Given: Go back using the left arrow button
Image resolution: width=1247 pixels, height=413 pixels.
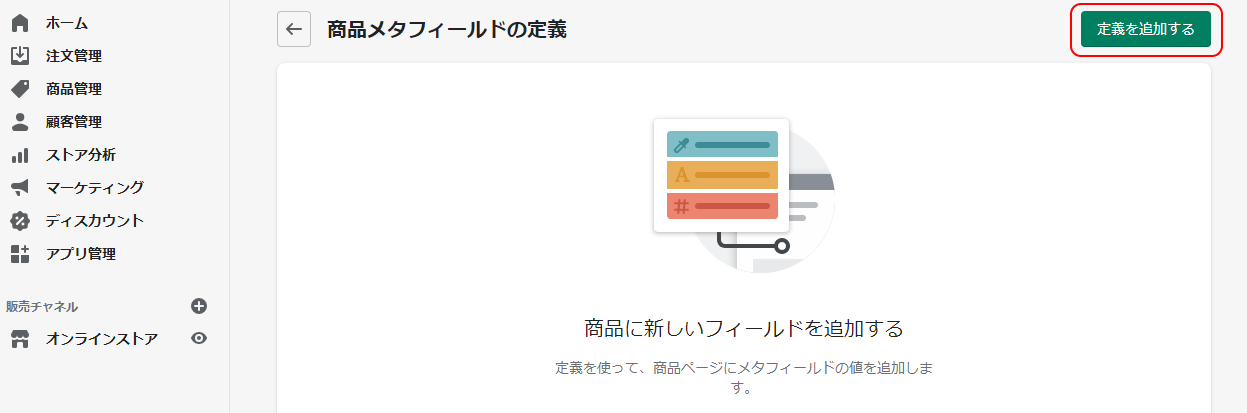Looking at the screenshot, I should 293,30.
